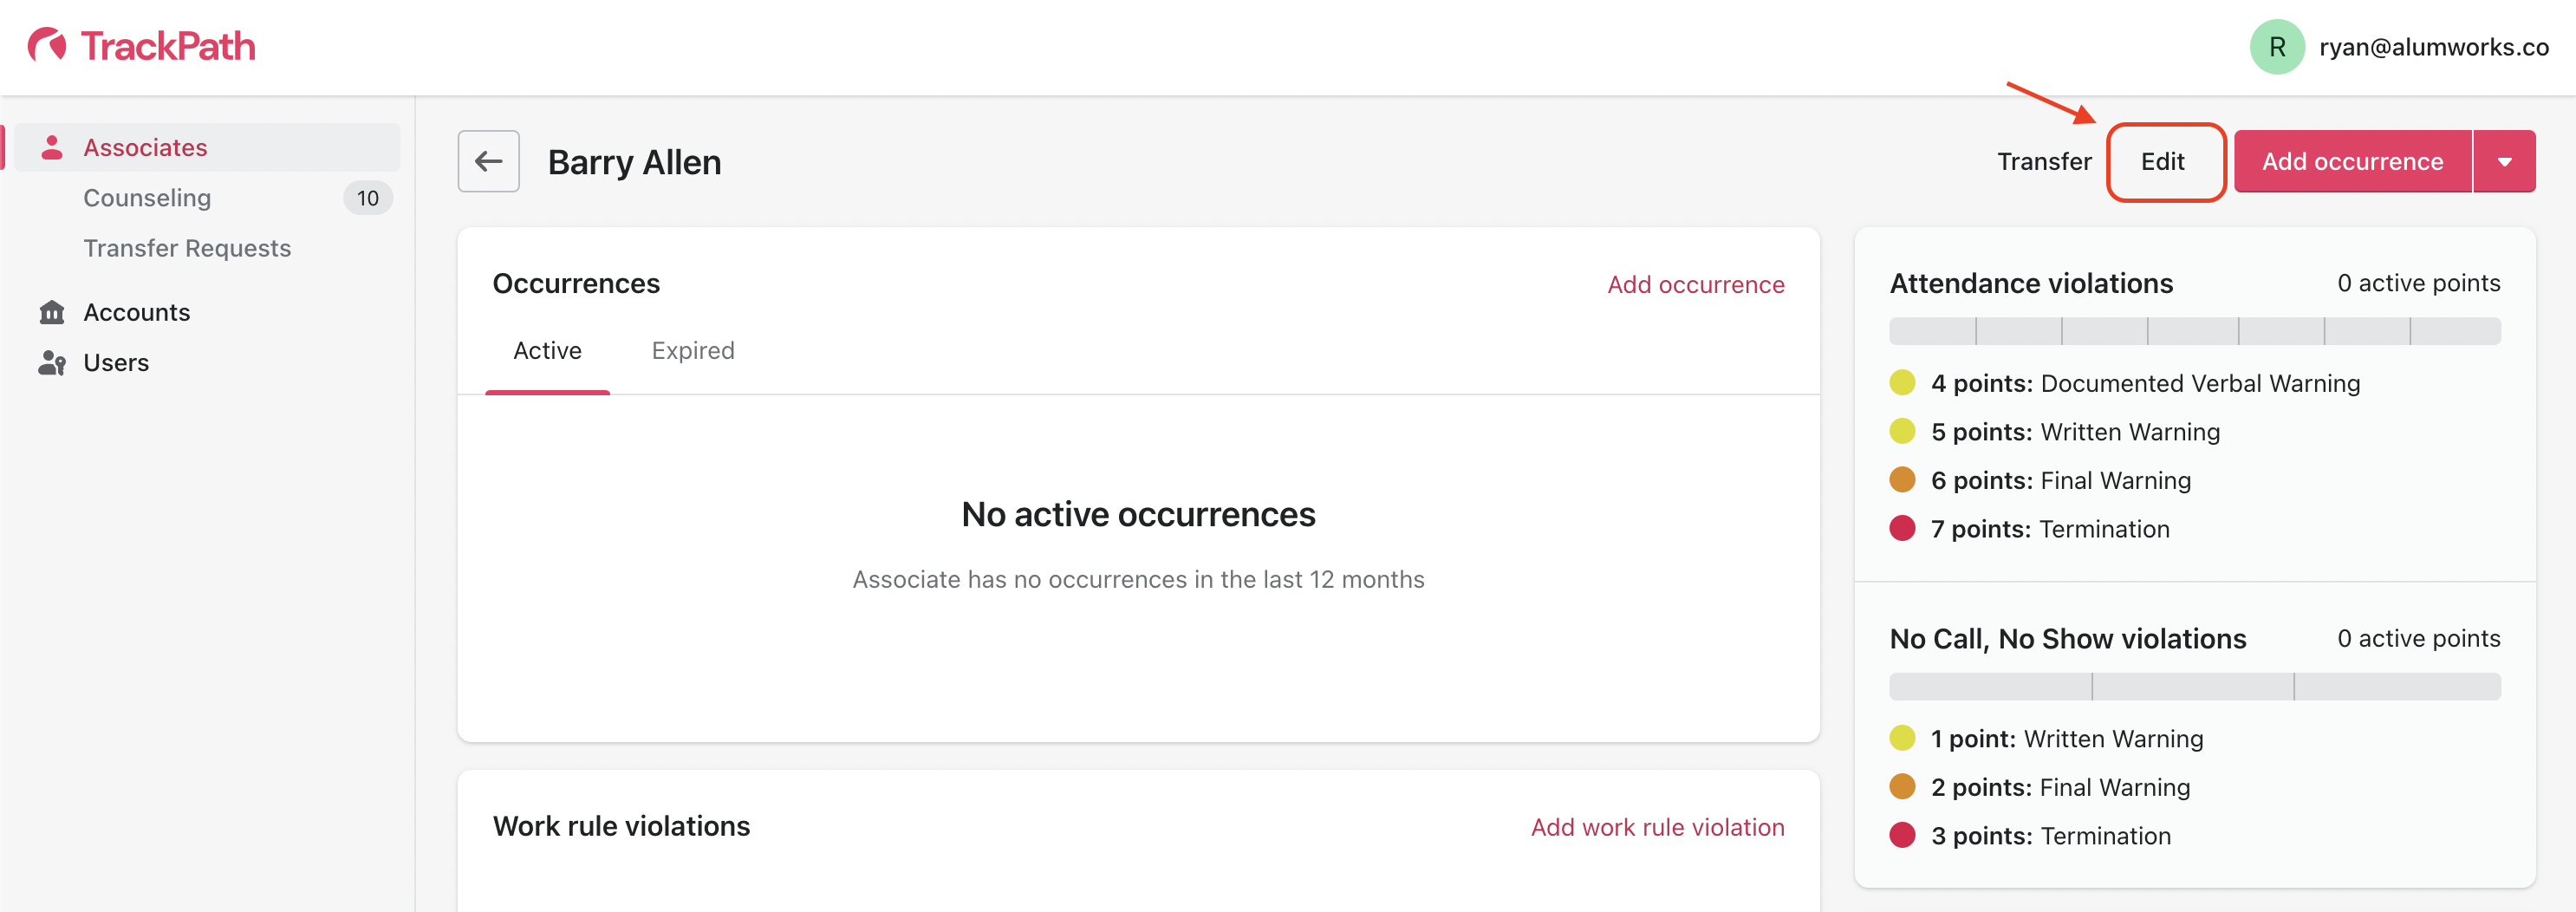Open Transfer Requests in the sidebar

(x=187, y=248)
